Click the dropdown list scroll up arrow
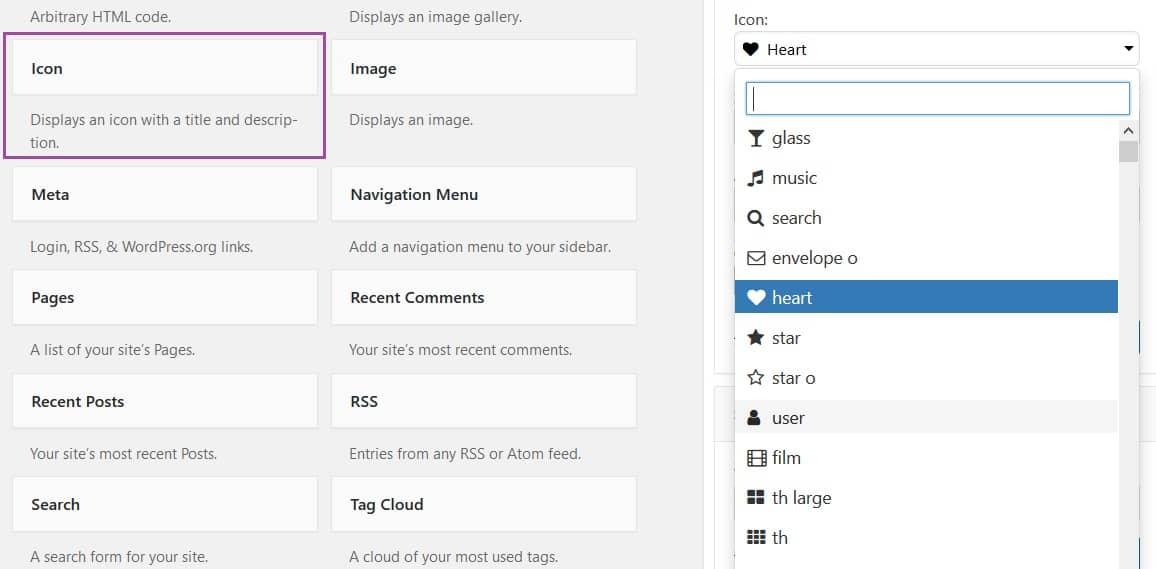1156x569 pixels. (x=1128, y=131)
